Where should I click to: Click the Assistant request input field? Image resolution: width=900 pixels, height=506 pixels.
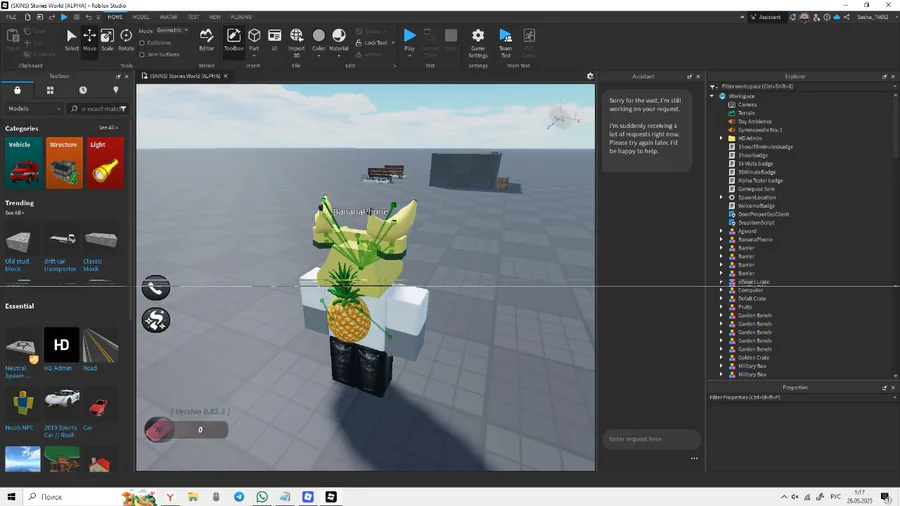tap(651, 439)
